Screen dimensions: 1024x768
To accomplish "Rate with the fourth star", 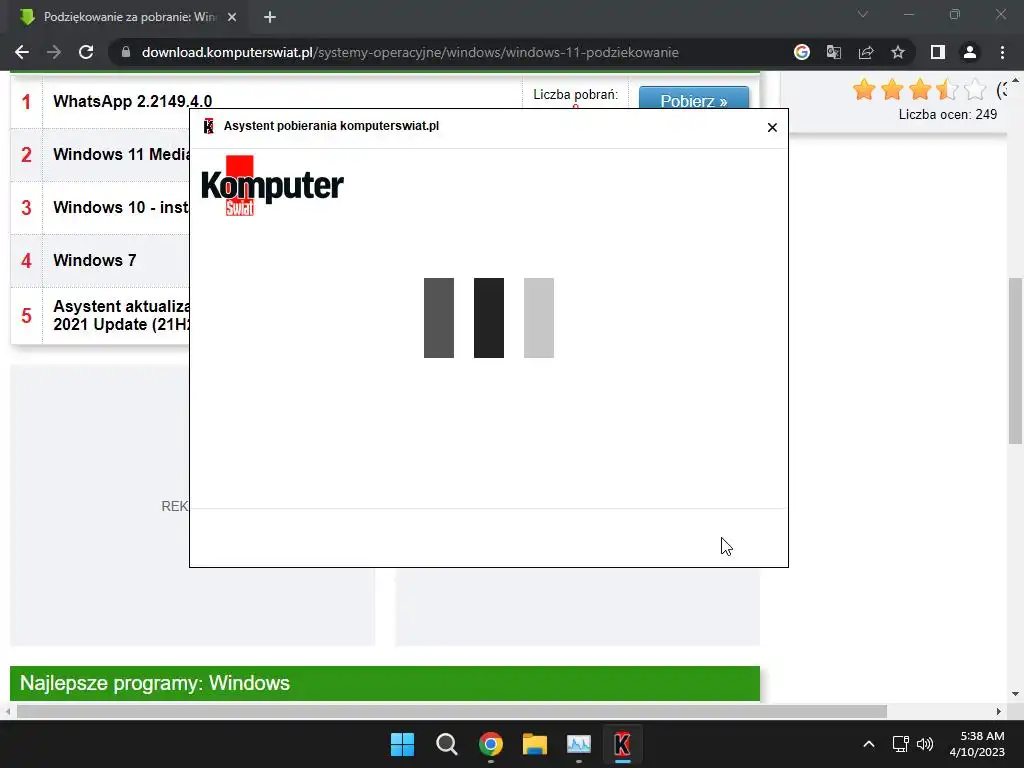I will click(x=947, y=89).
